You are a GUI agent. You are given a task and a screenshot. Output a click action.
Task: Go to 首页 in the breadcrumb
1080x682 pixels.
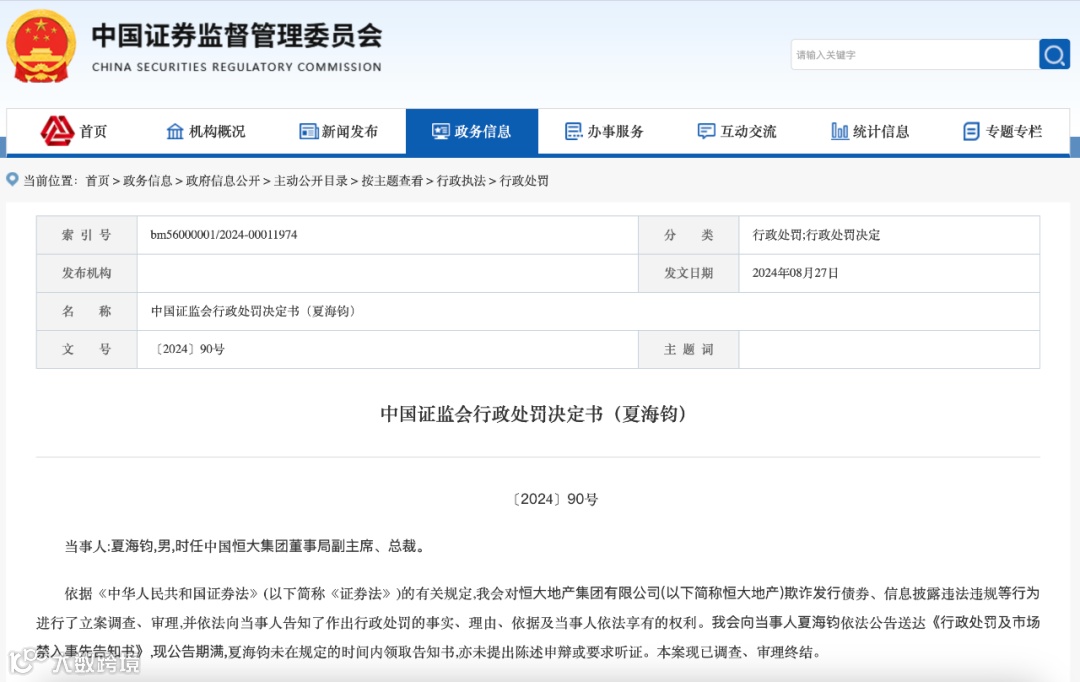pyautogui.click(x=97, y=180)
